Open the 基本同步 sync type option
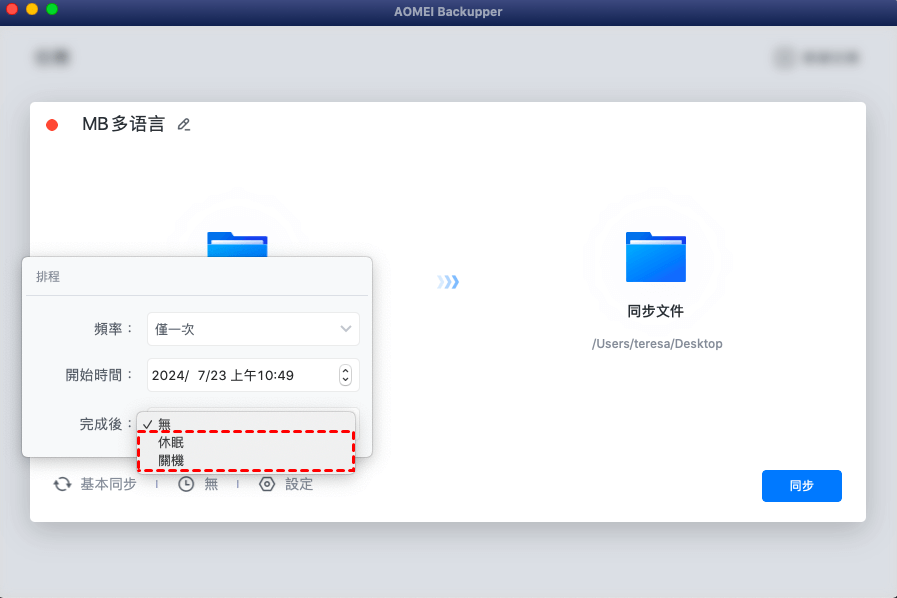The width and height of the screenshot is (897, 598). coord(108,484)
